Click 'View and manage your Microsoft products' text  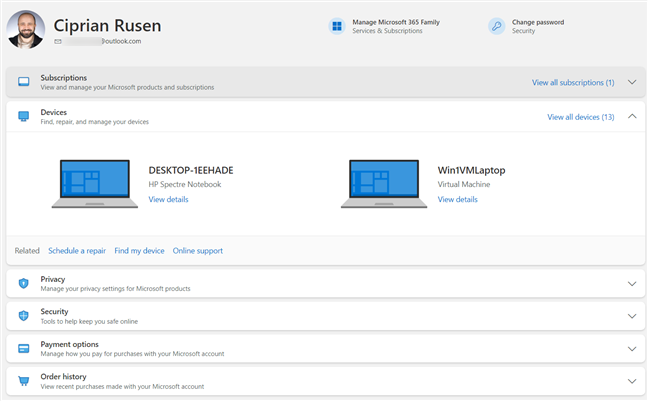click(x=127, y=88)
